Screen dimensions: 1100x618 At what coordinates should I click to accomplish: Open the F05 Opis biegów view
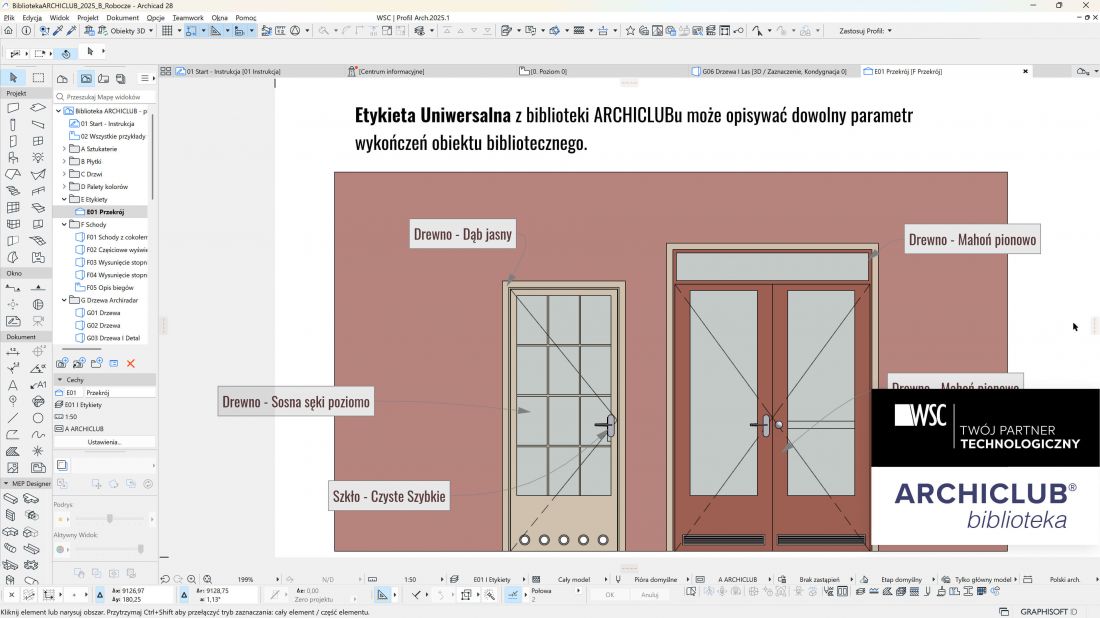tap(109, 288)
